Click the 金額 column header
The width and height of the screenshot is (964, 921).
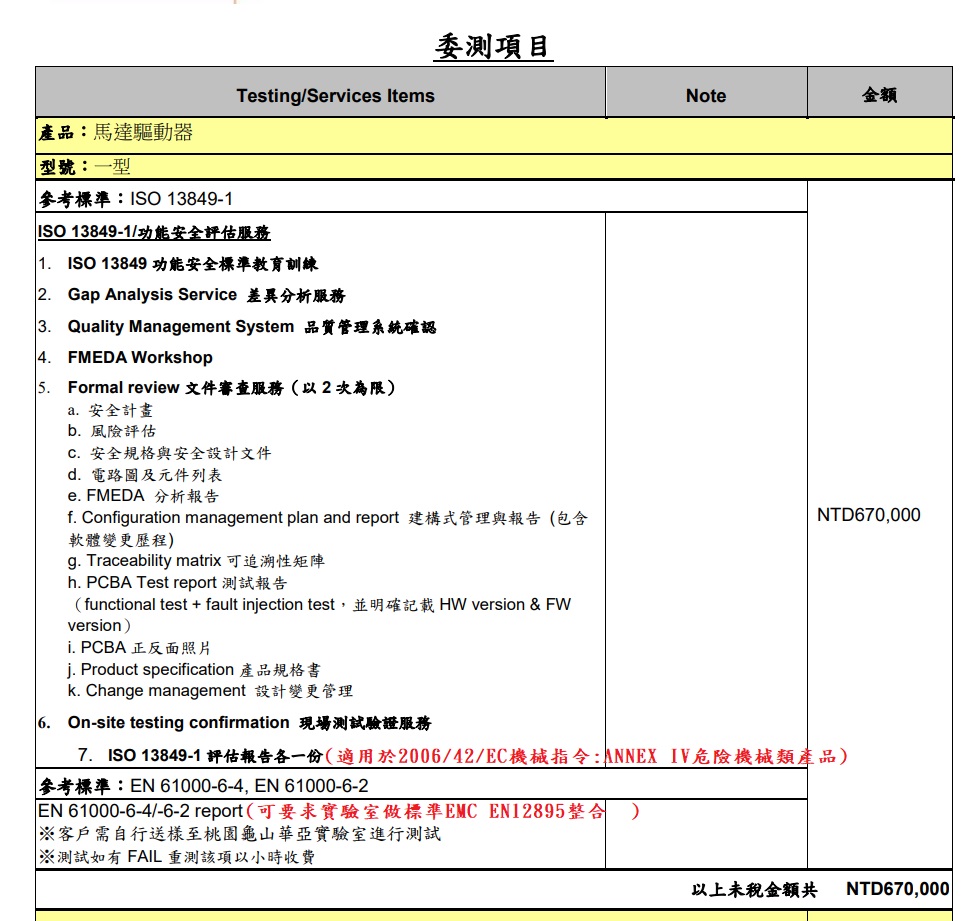coord(879,96)
